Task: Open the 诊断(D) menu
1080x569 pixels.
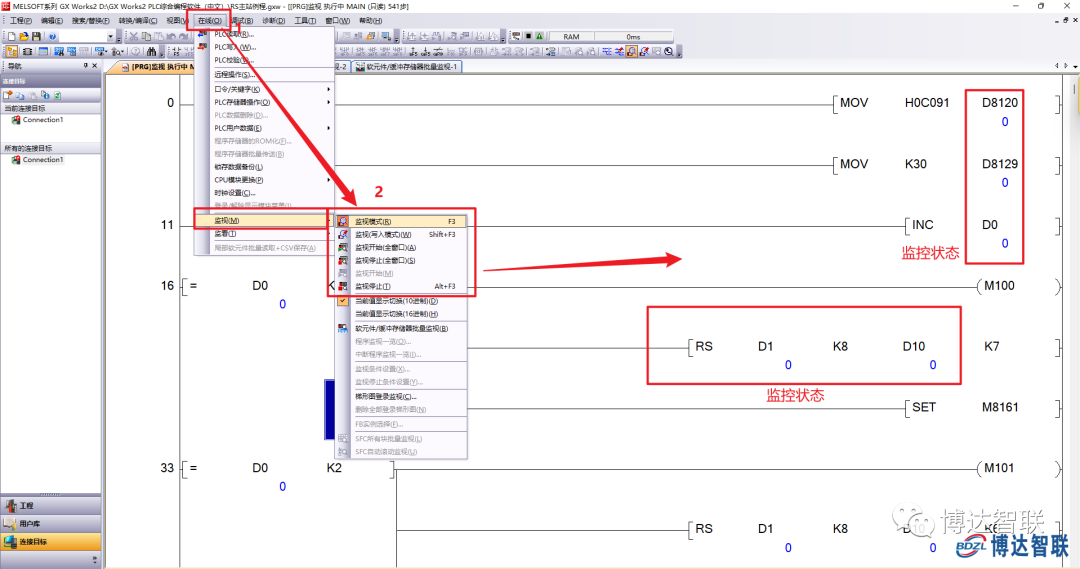Action: tap(273, 21)
